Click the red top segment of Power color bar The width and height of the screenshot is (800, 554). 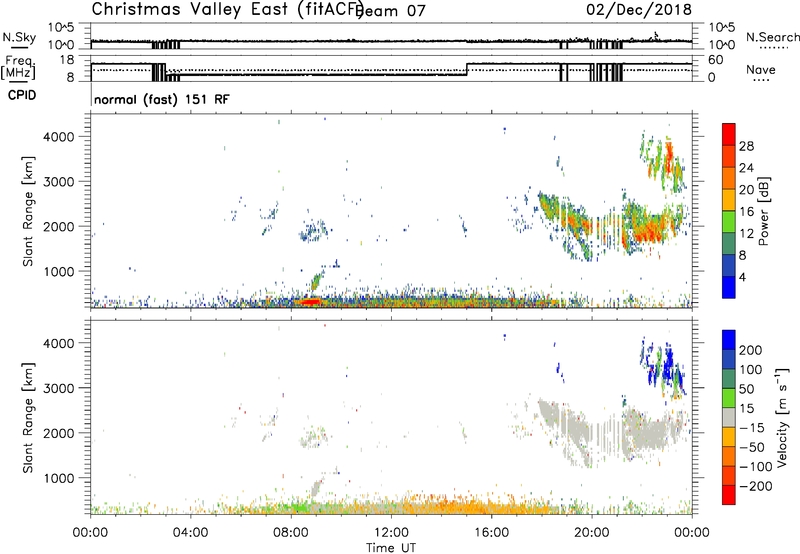729,134
